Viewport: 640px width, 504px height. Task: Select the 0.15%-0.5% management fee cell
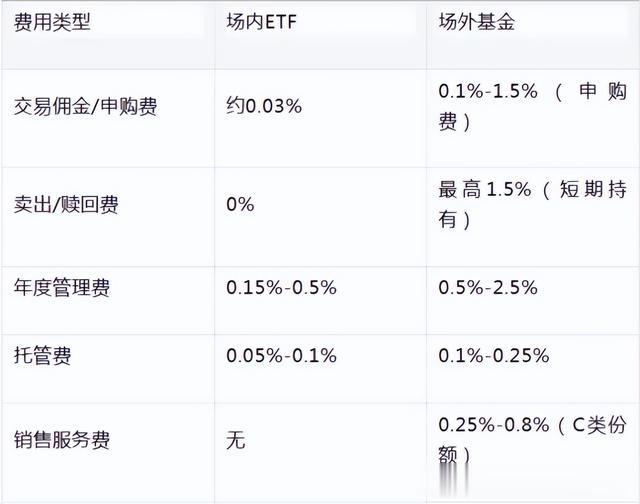282,288
